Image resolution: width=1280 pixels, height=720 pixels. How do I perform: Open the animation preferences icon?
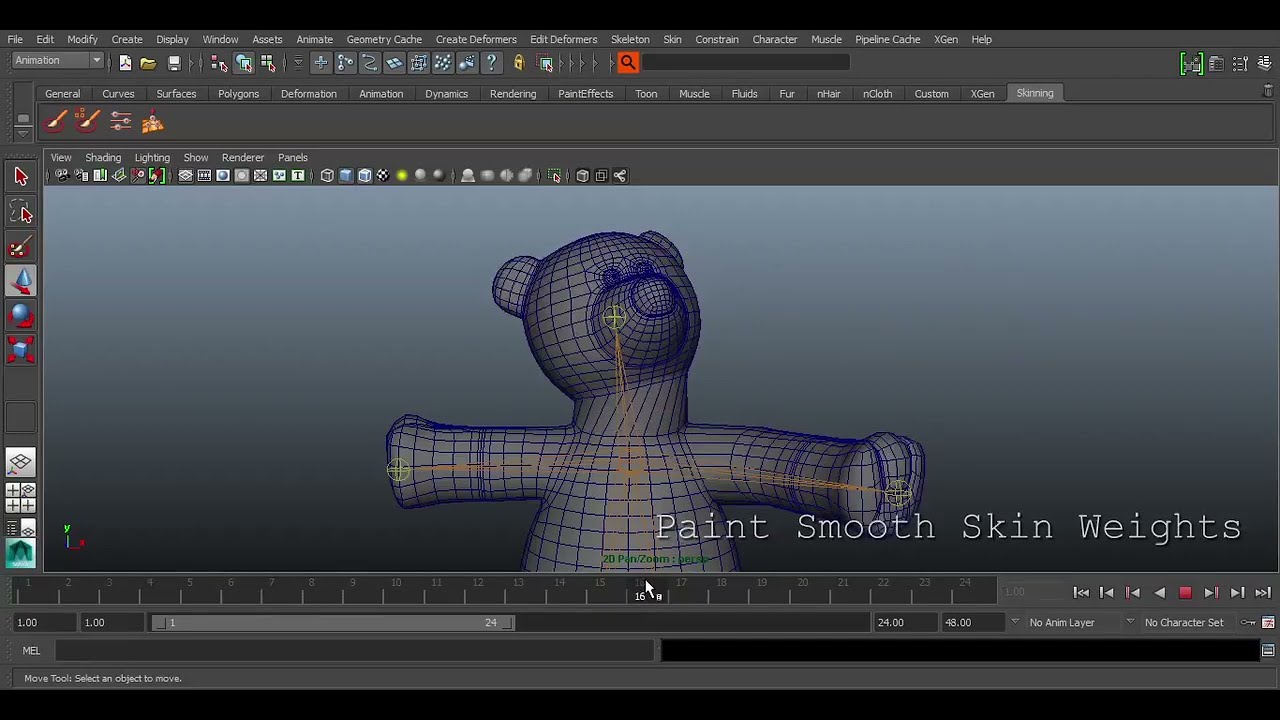[1268, 622]
